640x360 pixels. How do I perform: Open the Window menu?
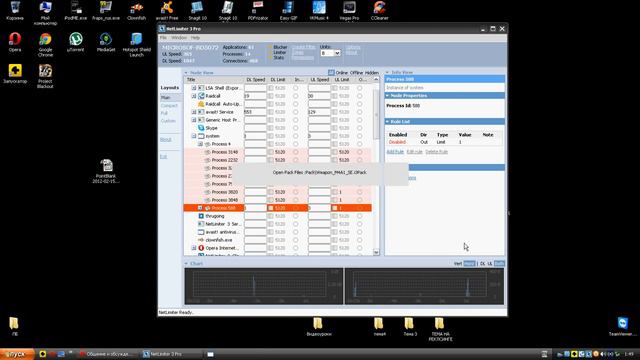coord(179,38)
